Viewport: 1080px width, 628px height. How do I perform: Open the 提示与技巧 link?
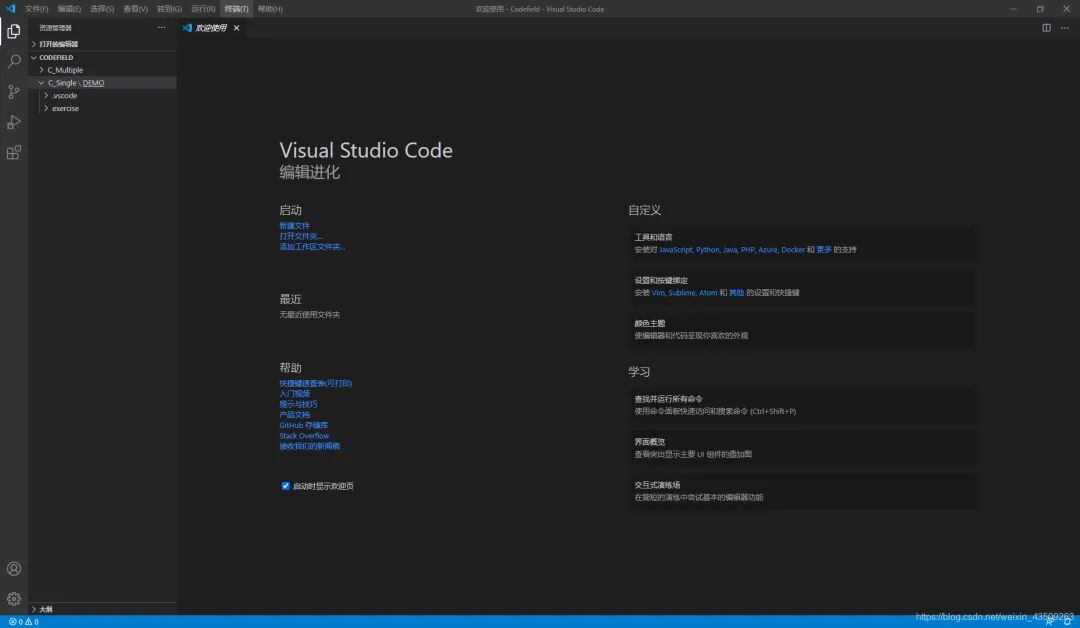(x=298, y=404)
